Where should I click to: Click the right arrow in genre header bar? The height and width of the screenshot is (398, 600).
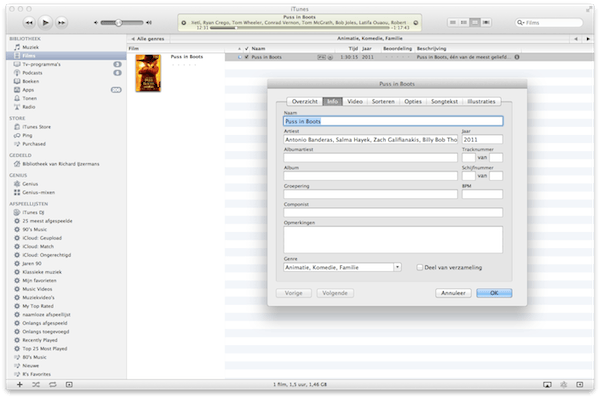(x=588, y=39)
